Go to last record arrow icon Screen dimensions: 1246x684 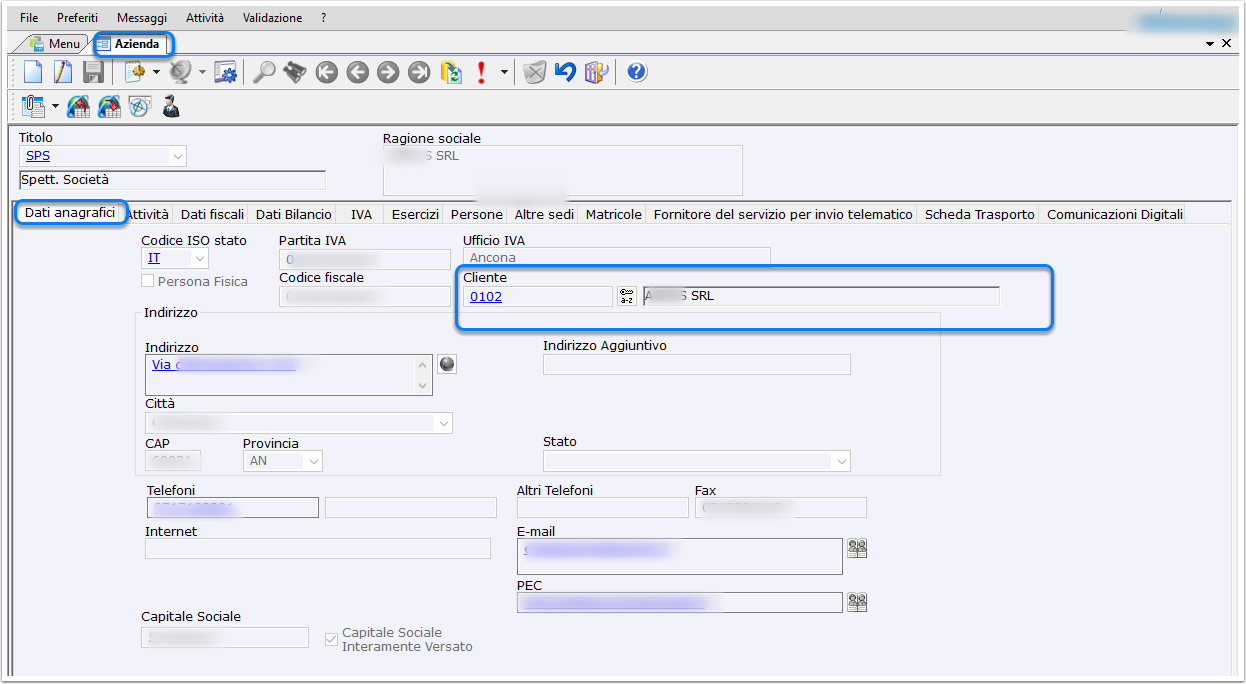(419, 72)
